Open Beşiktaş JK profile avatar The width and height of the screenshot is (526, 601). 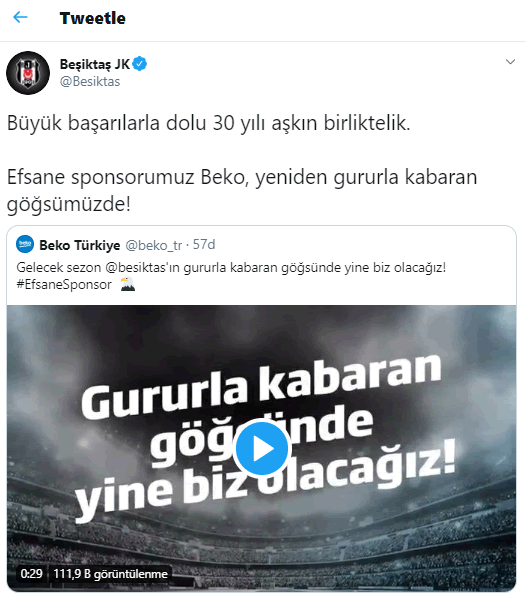click(x=28, y=73)
